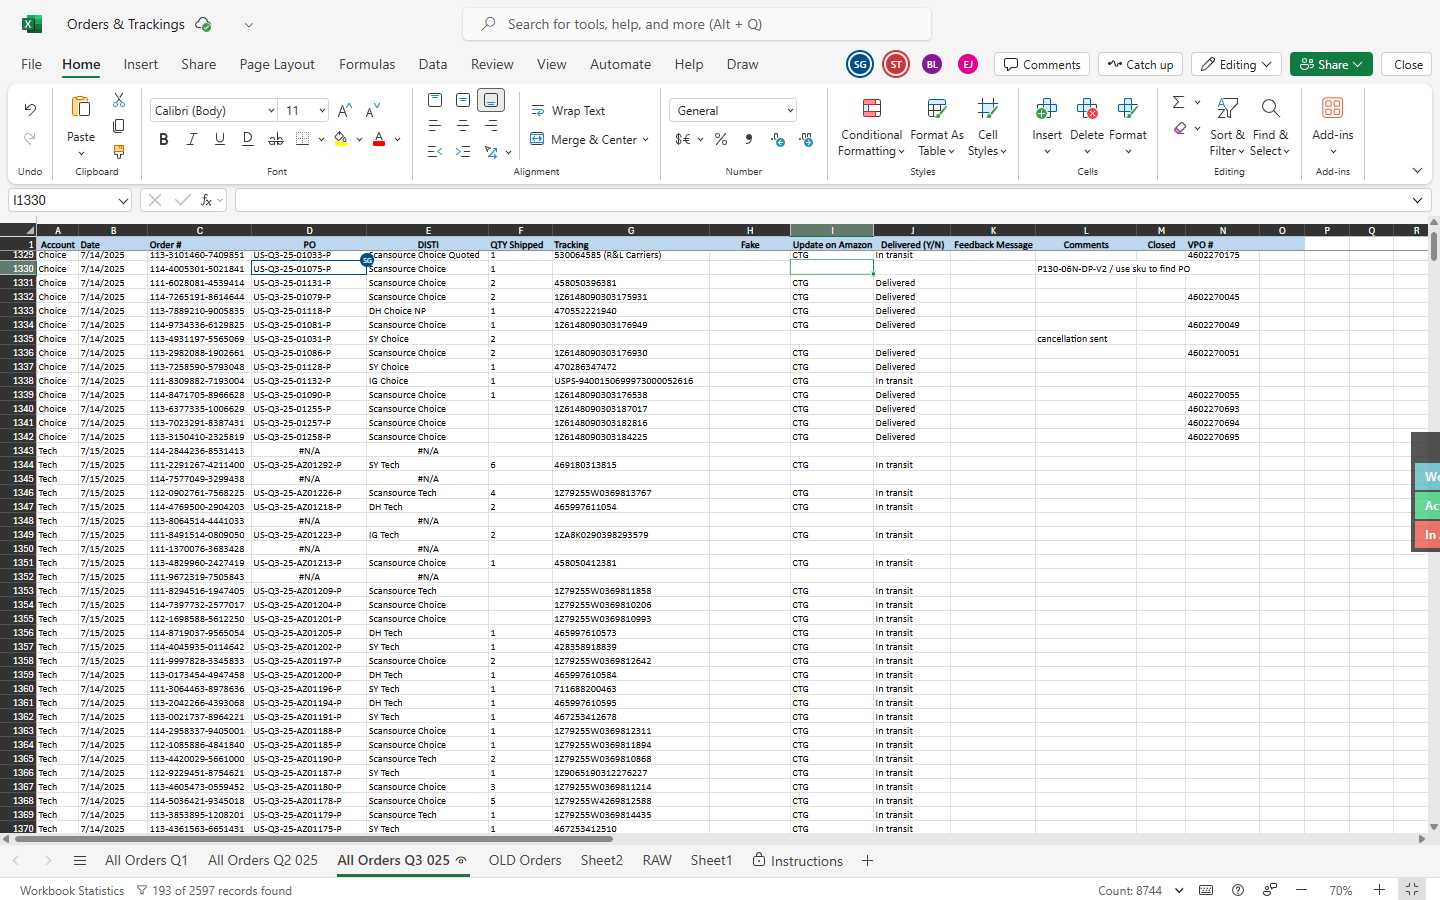Viewport: 1440px width, 900px height.
Task: Increase font size with the larger A icon
Action: pyautogui.click(x=345, y=110)
